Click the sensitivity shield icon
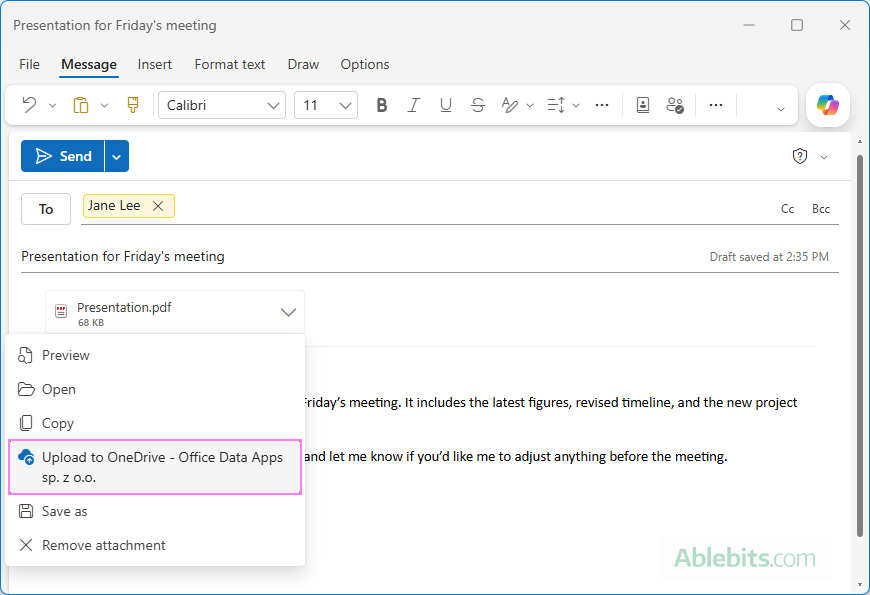The width and height of the screenshot is (870, 595). 800,157
